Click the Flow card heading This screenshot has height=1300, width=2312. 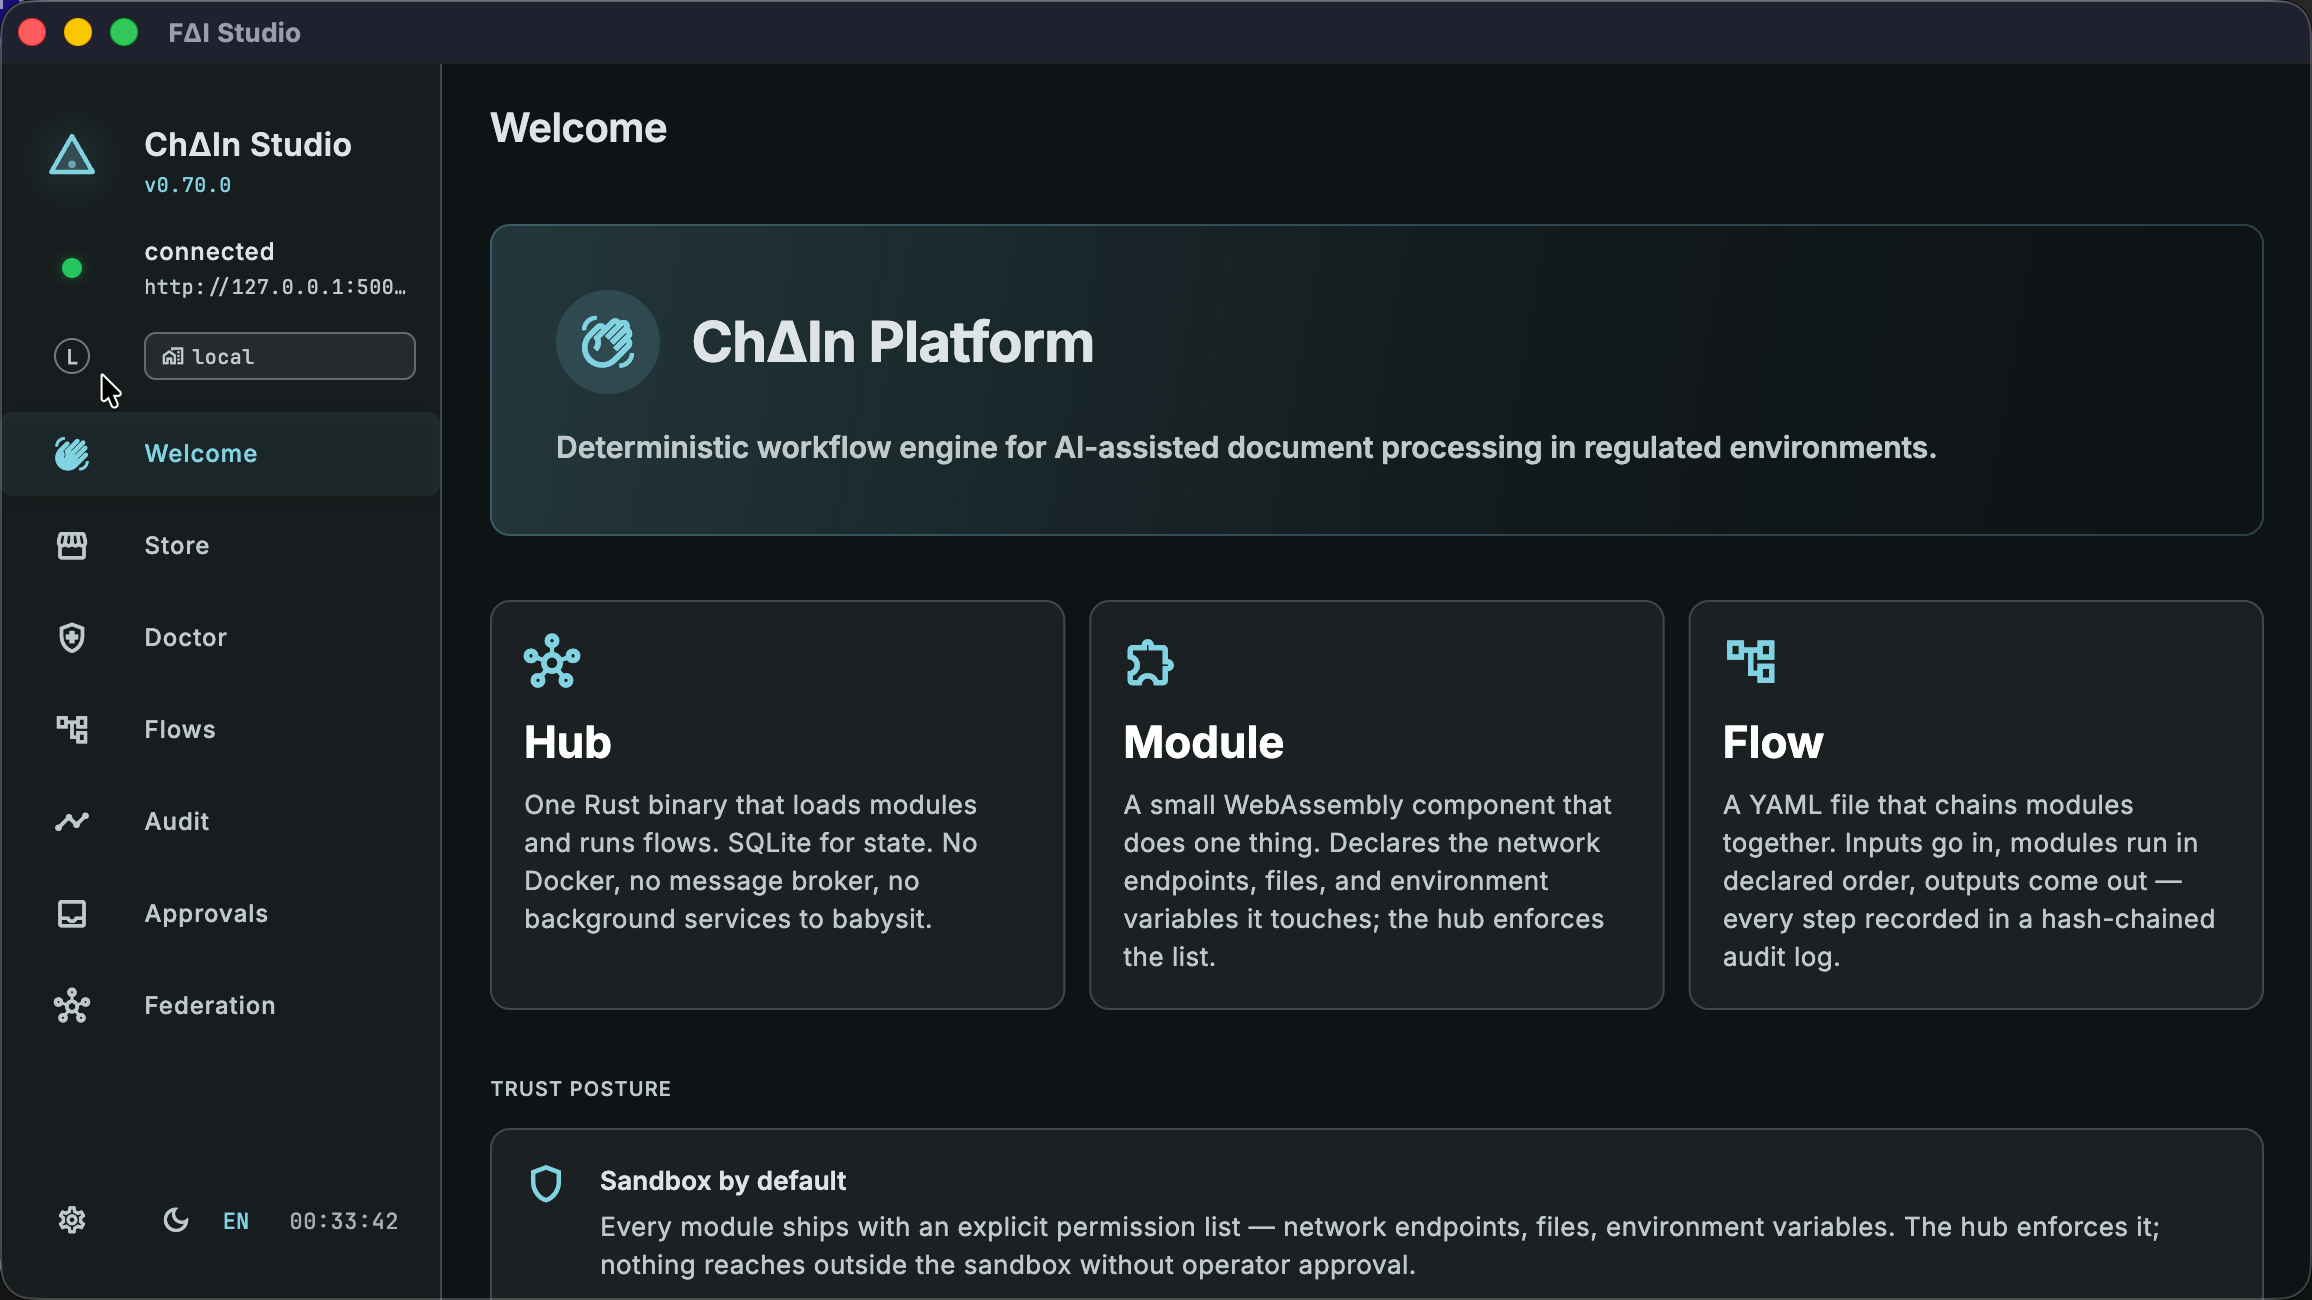(x=1773, y=743)
